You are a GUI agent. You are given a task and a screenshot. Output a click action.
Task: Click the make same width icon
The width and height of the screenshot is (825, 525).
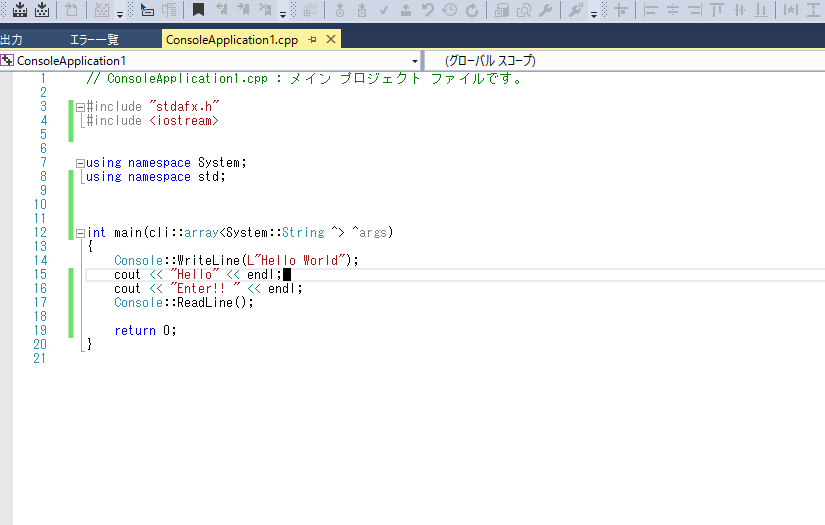pyautogui.click(x=791, y=10)
